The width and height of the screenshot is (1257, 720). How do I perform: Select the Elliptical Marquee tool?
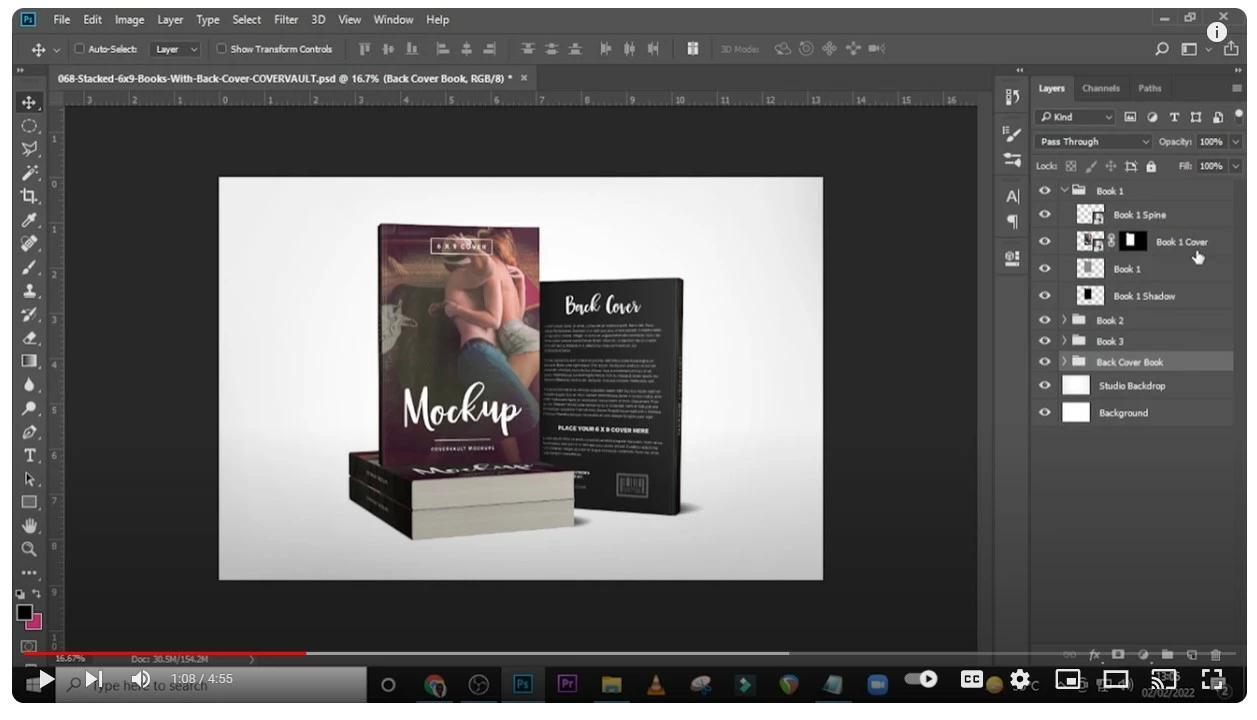pyautogui.click(x=29, y=126)
